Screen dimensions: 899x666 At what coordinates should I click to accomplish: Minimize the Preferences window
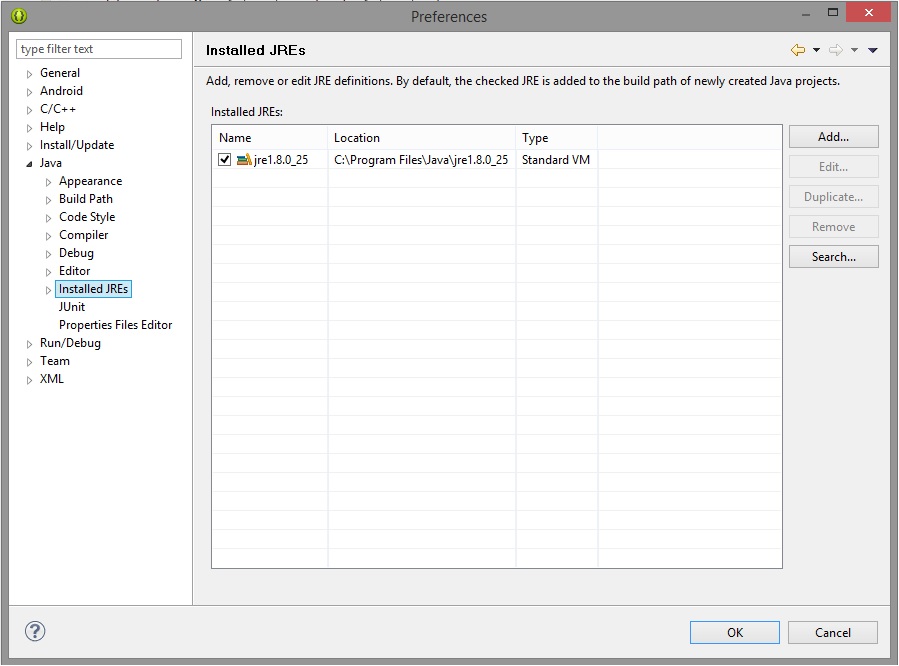(806, 14)
